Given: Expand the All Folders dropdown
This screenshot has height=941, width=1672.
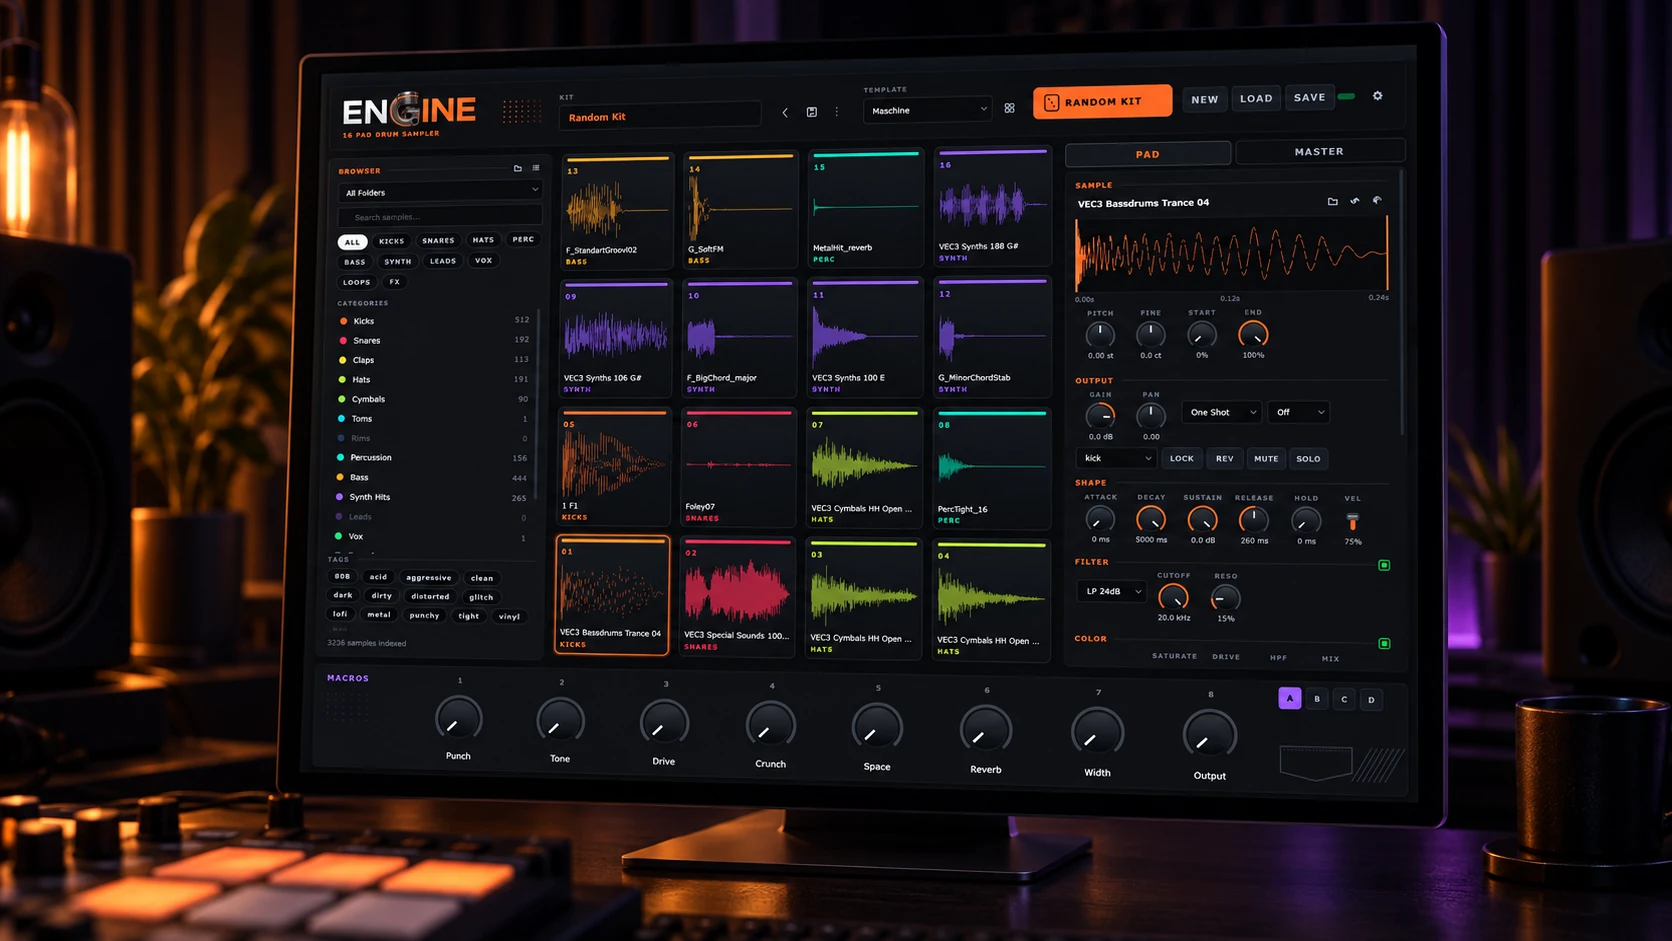Looking at the screenshot, I should tap(440, 192).
